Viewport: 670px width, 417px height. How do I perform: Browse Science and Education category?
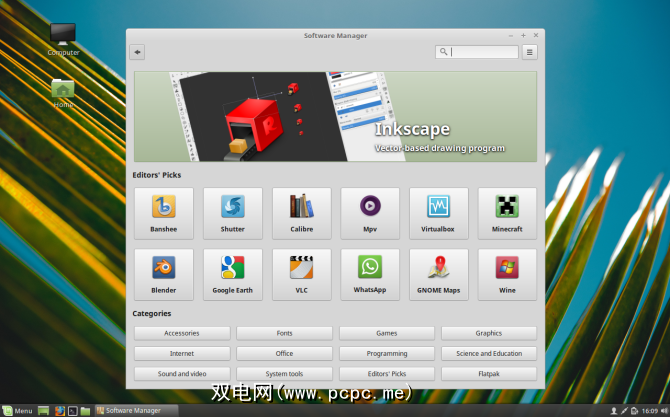click(x=489, y=353)
